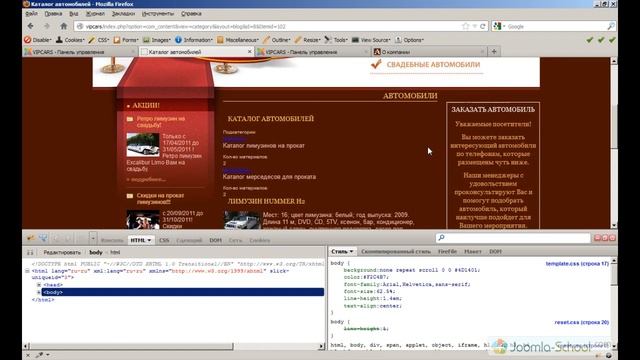Open the Правка menu
Screen dimensions: 640x360
point(53,13)
